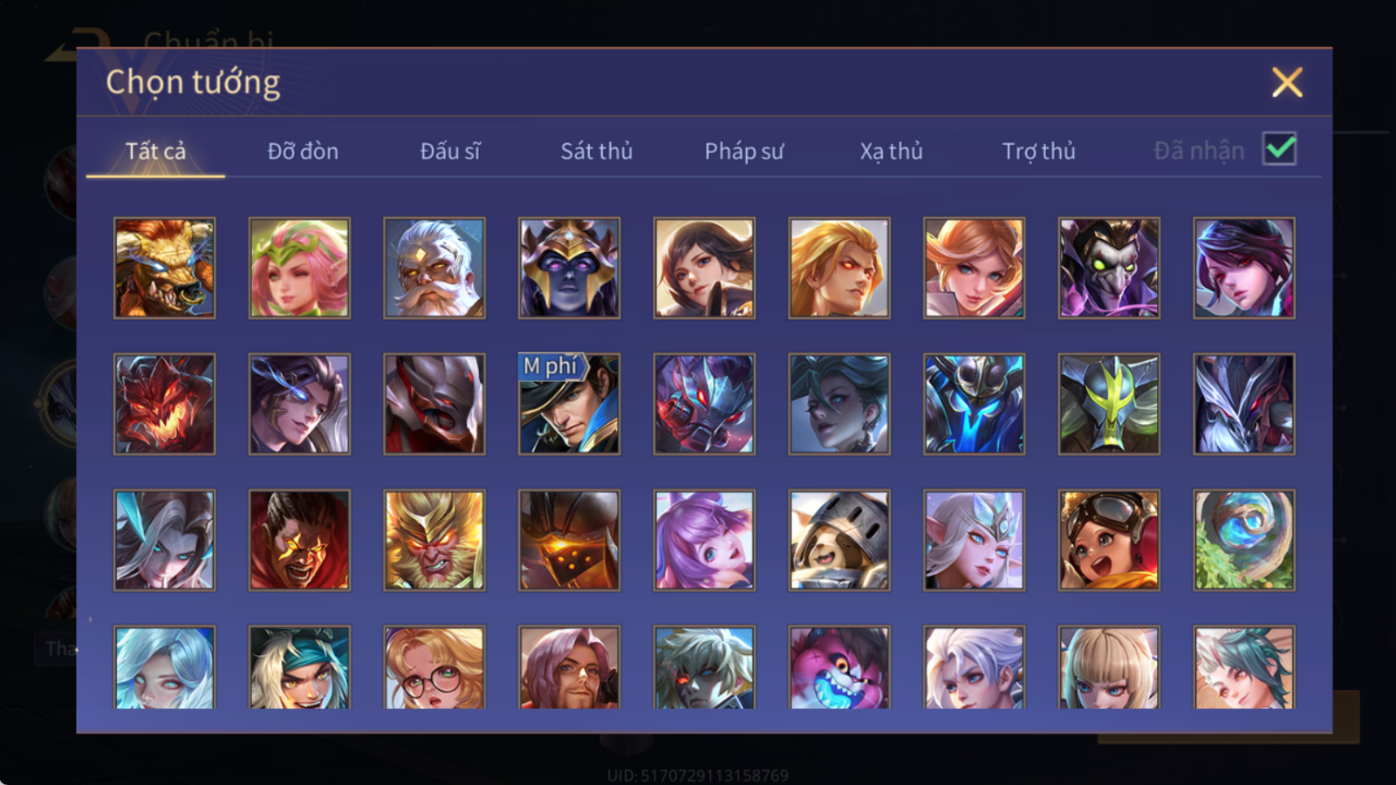Choose the white-bearded old man hero

(x=434, y=268)
